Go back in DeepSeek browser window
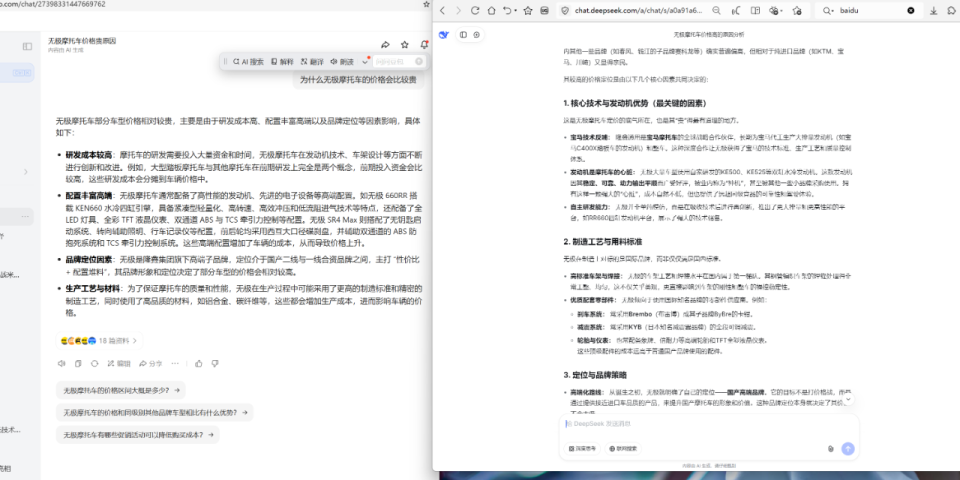The image size is (960, 480). pyautogui.click(x=443, y=10)
